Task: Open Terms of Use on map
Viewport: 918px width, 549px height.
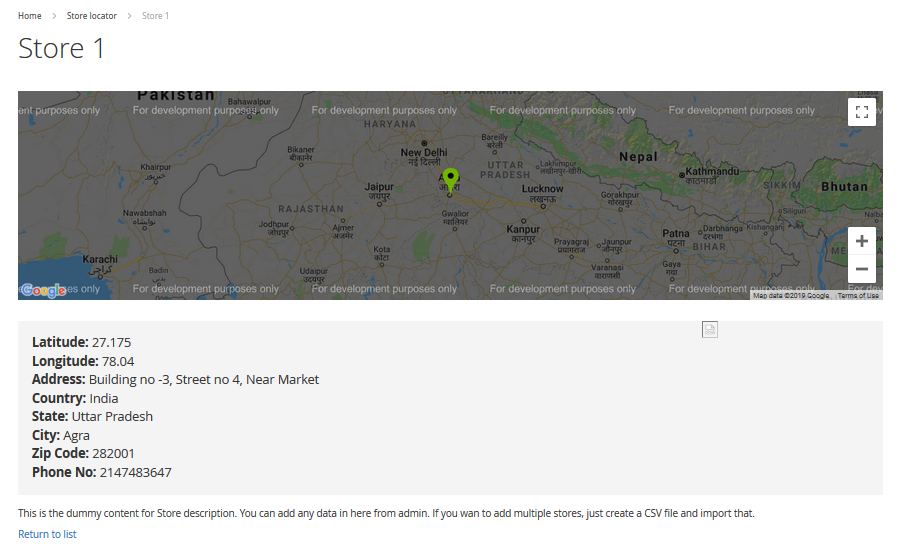Action: click(858, 296)
